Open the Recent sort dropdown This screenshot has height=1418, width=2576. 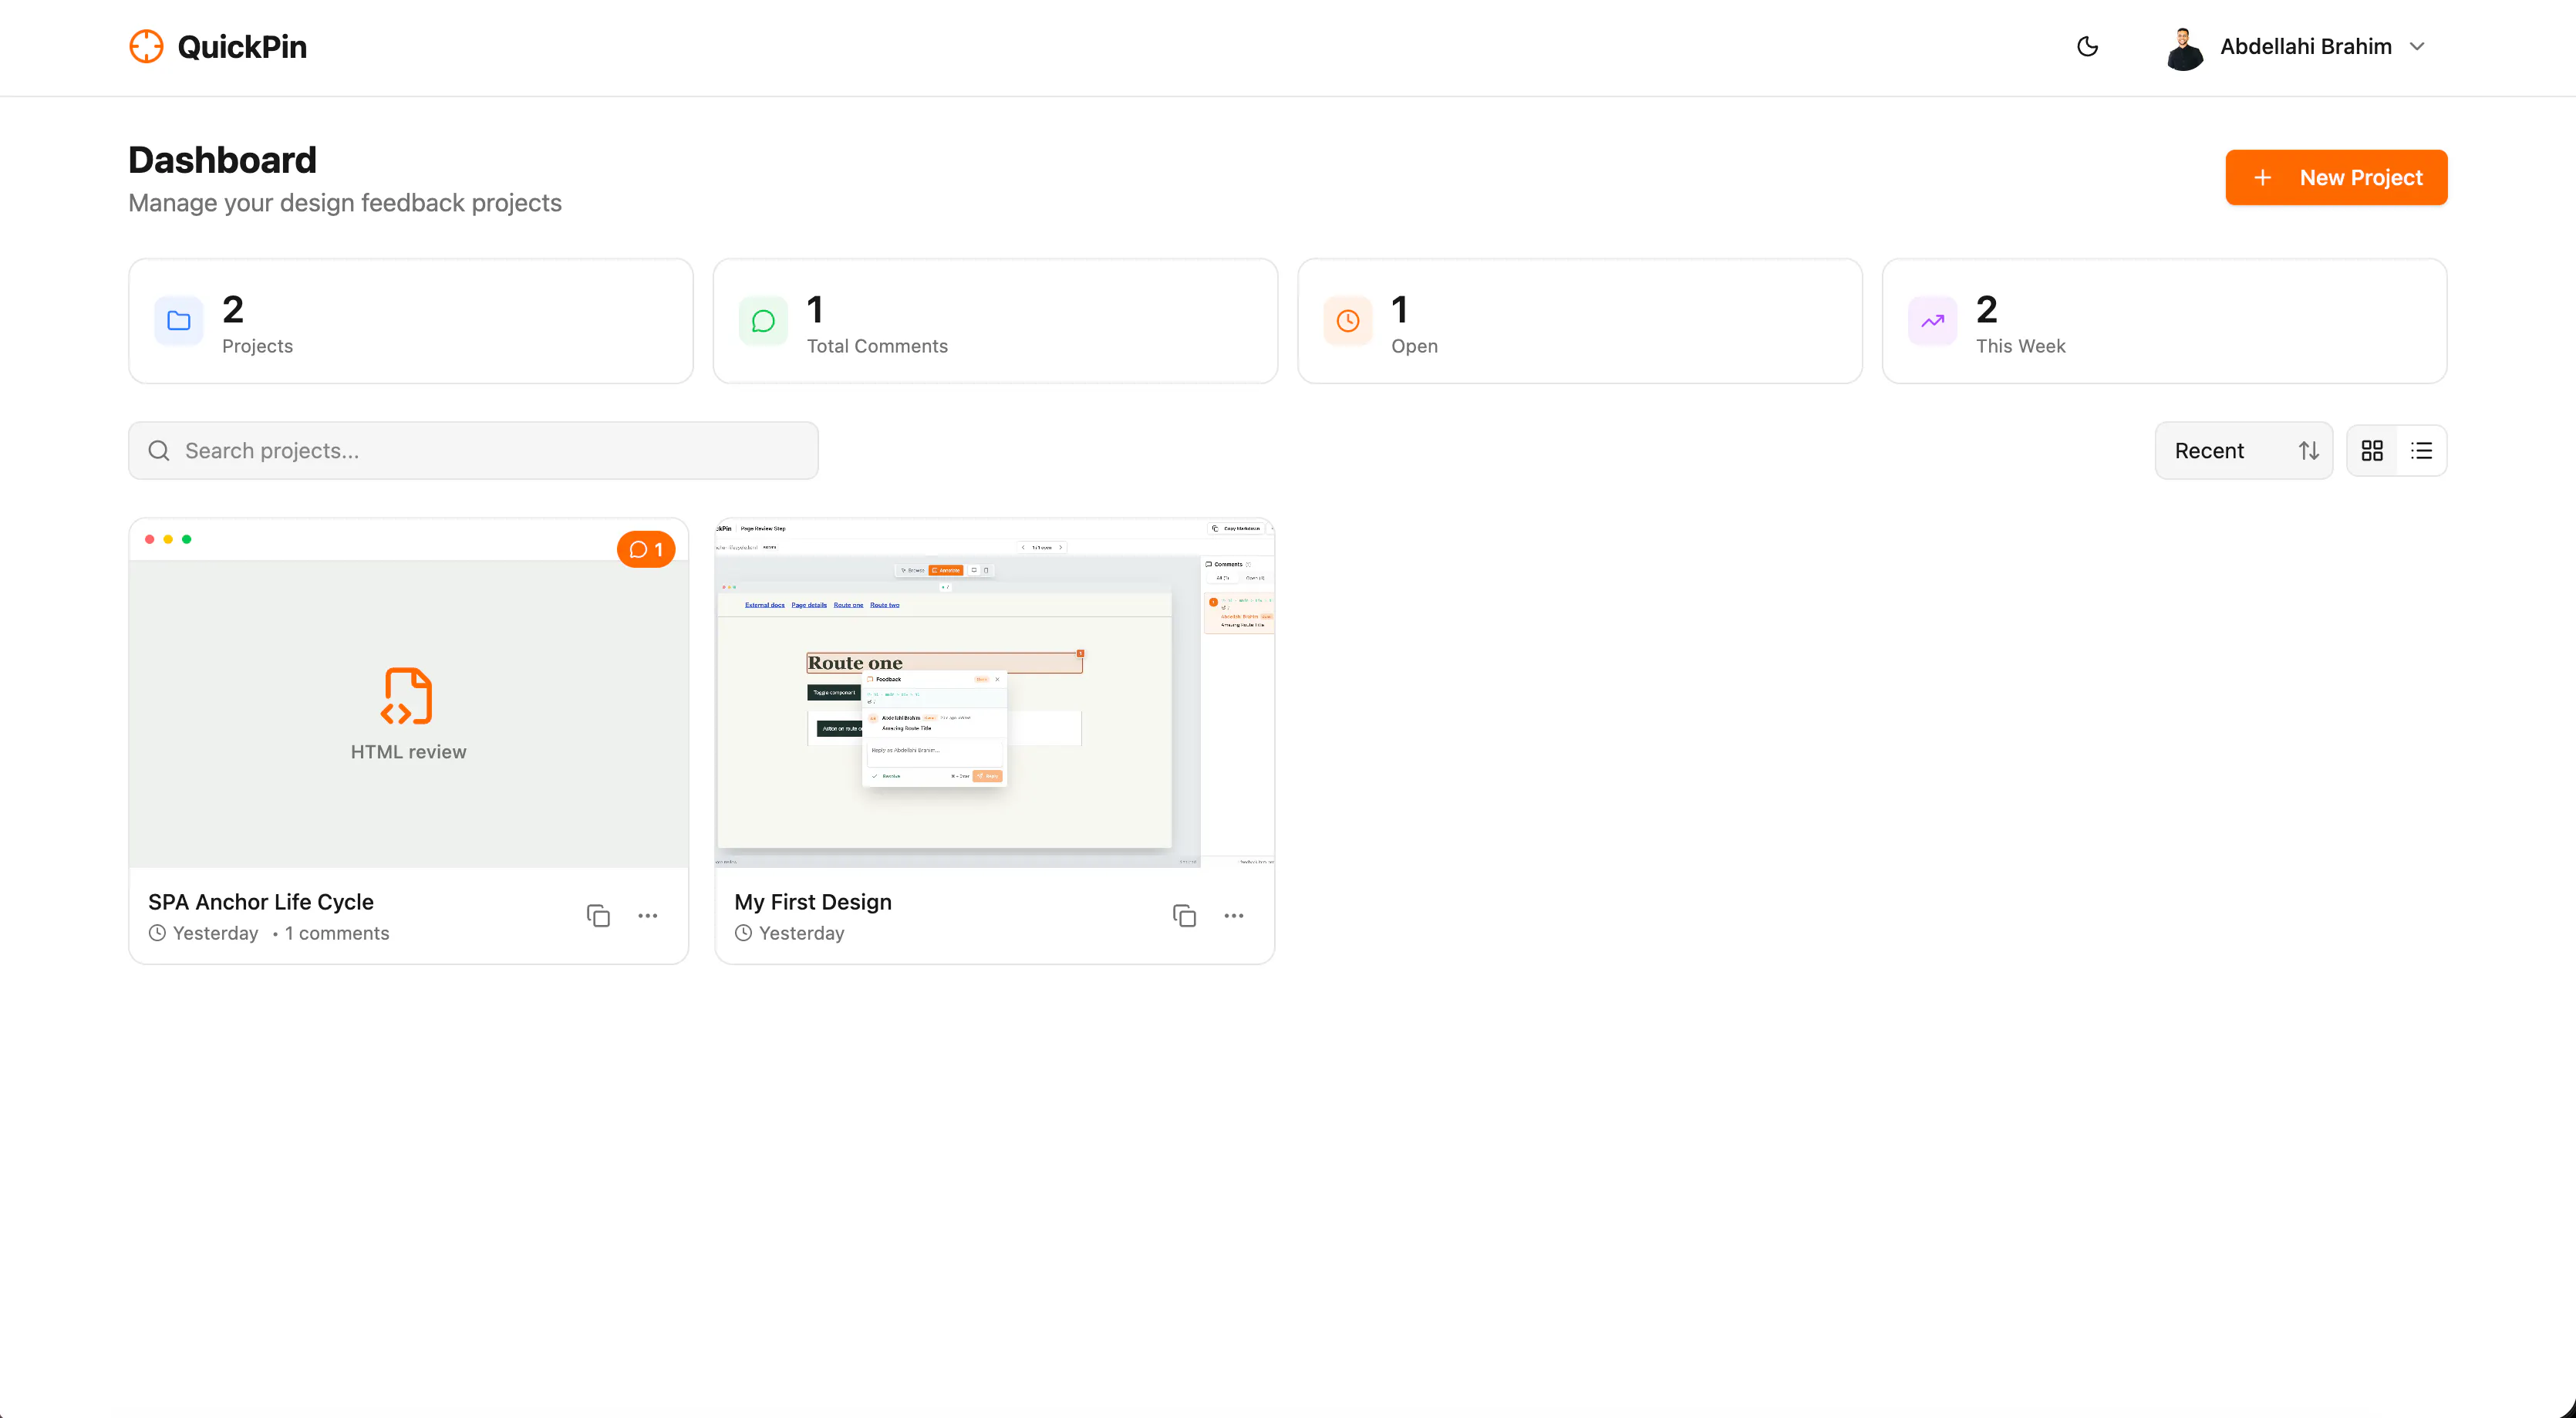(2243, 450)
